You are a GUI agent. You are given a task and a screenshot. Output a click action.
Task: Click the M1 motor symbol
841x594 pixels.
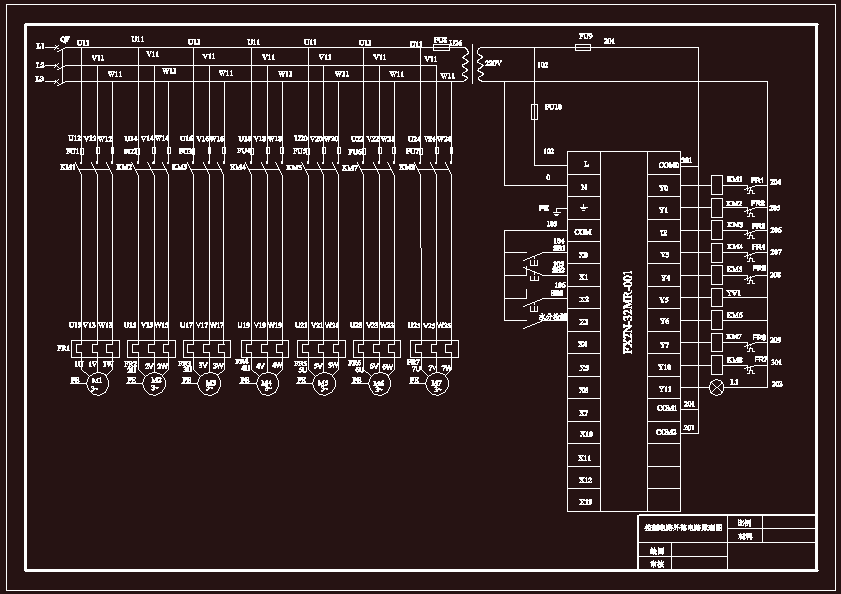[98, 384]
